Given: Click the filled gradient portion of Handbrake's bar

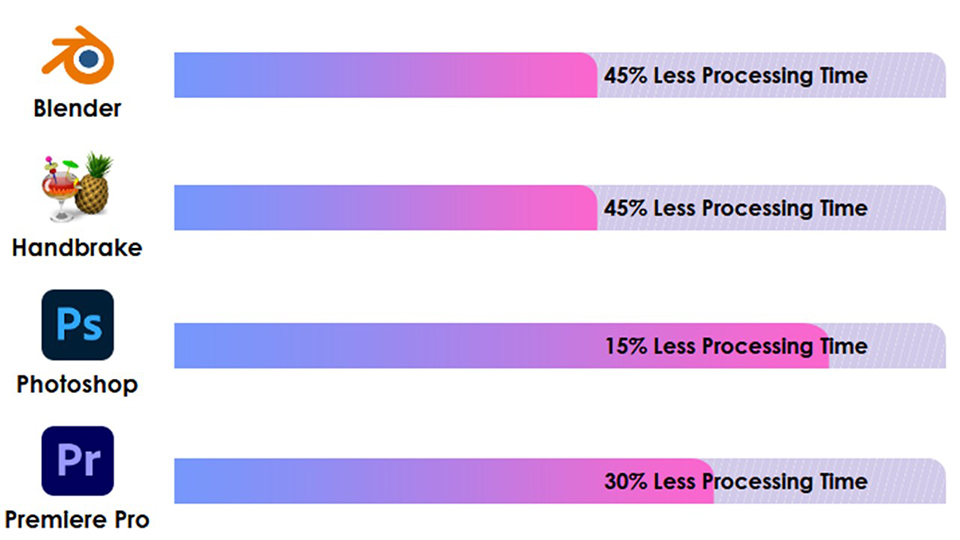Looking at the screenshot, I should [380, 208].
